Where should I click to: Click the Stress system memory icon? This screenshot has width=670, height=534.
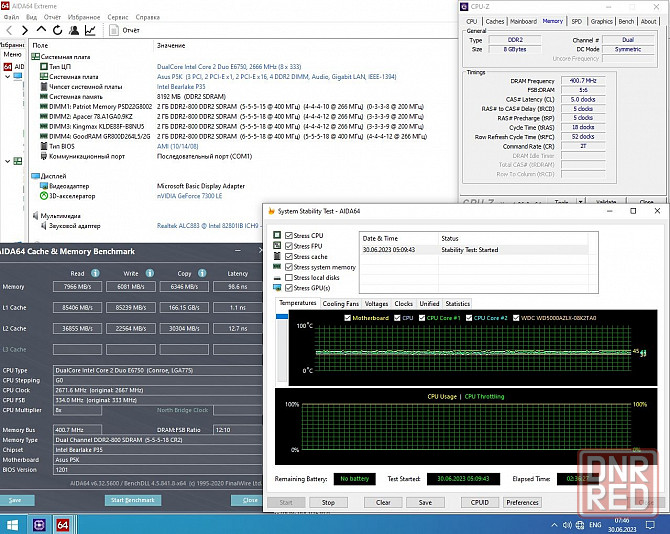tap(277, 267)
